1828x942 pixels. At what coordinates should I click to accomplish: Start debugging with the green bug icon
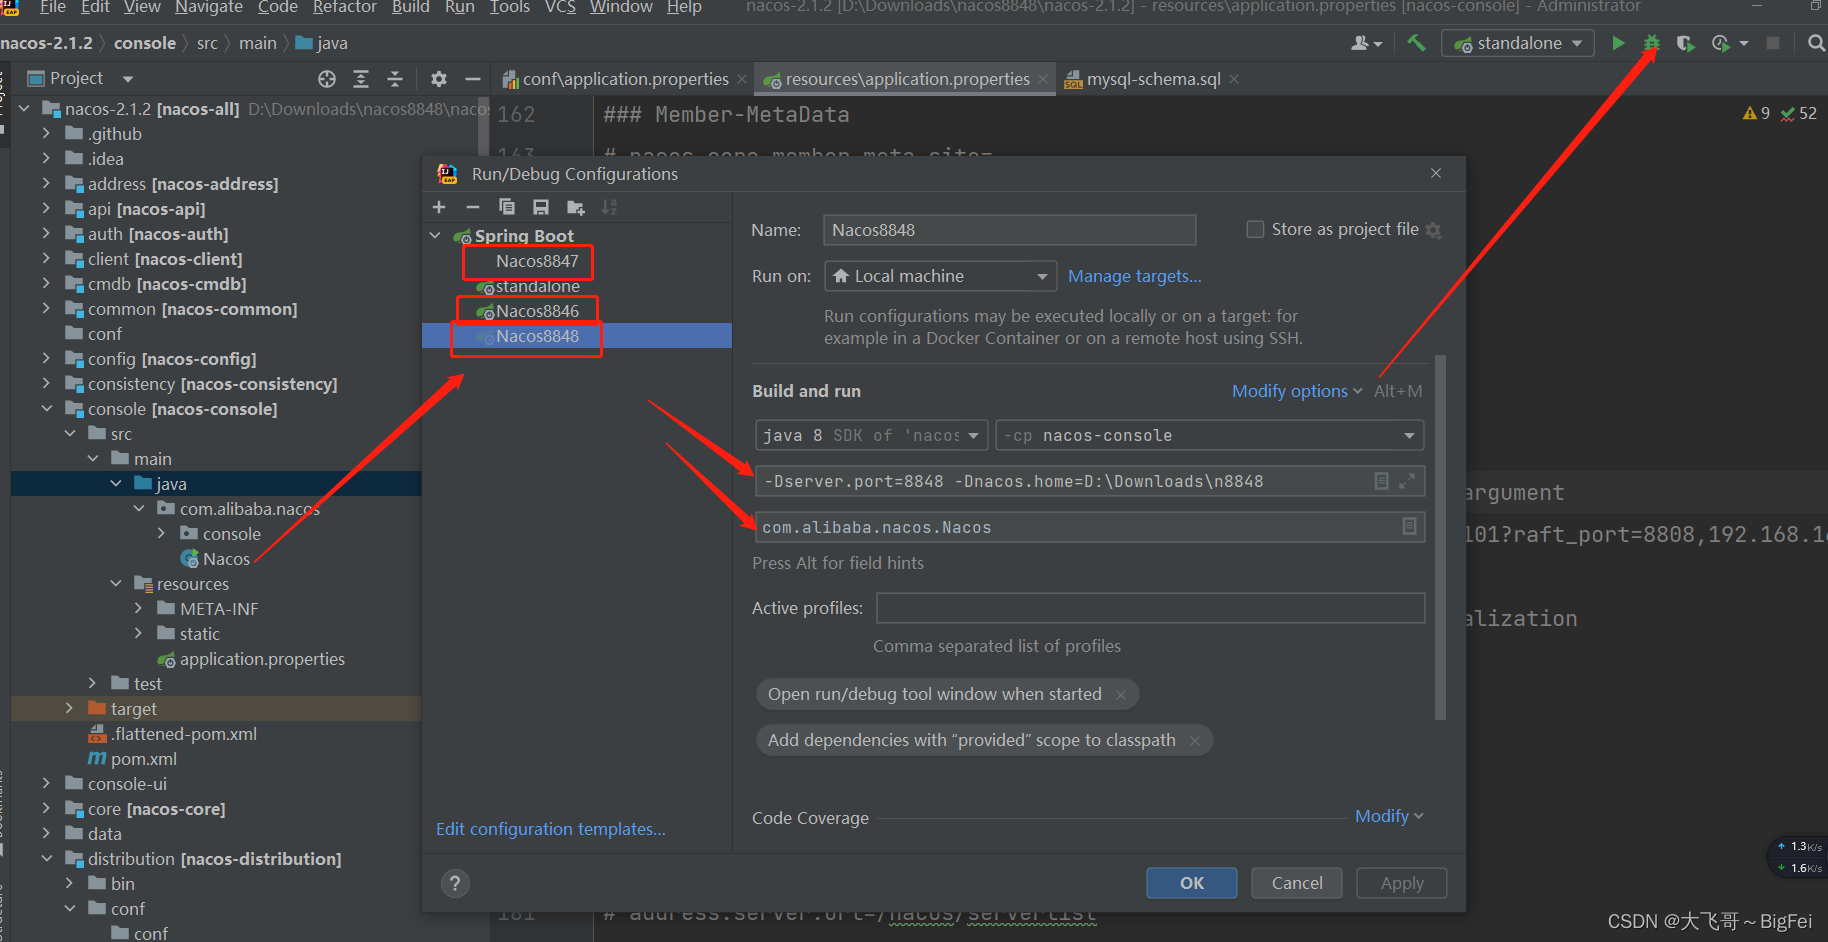coord(1652,43)
